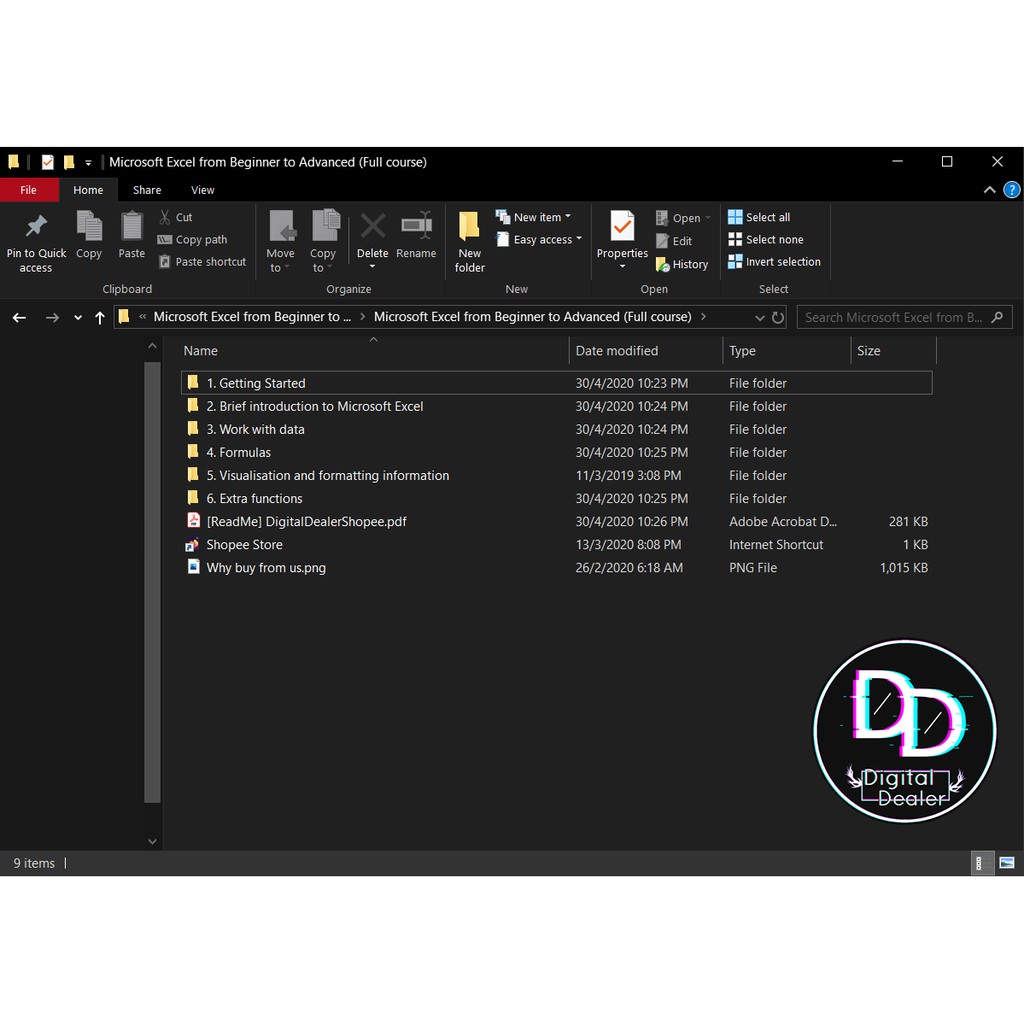Viewport: 1024px width, 1024px height.
Task: Go forward with the right arrow
Action: pyautogui.click(x=52, y=317)
